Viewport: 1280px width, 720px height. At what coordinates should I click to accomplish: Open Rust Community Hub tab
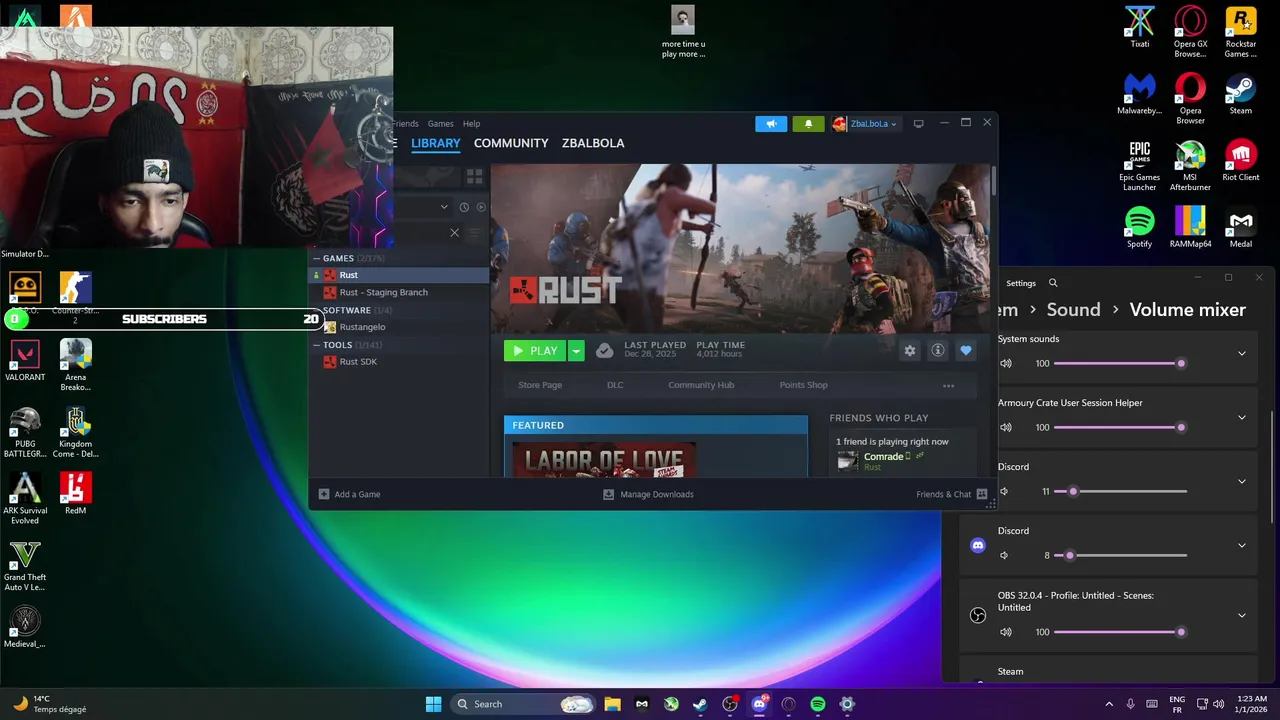point(701,385)
